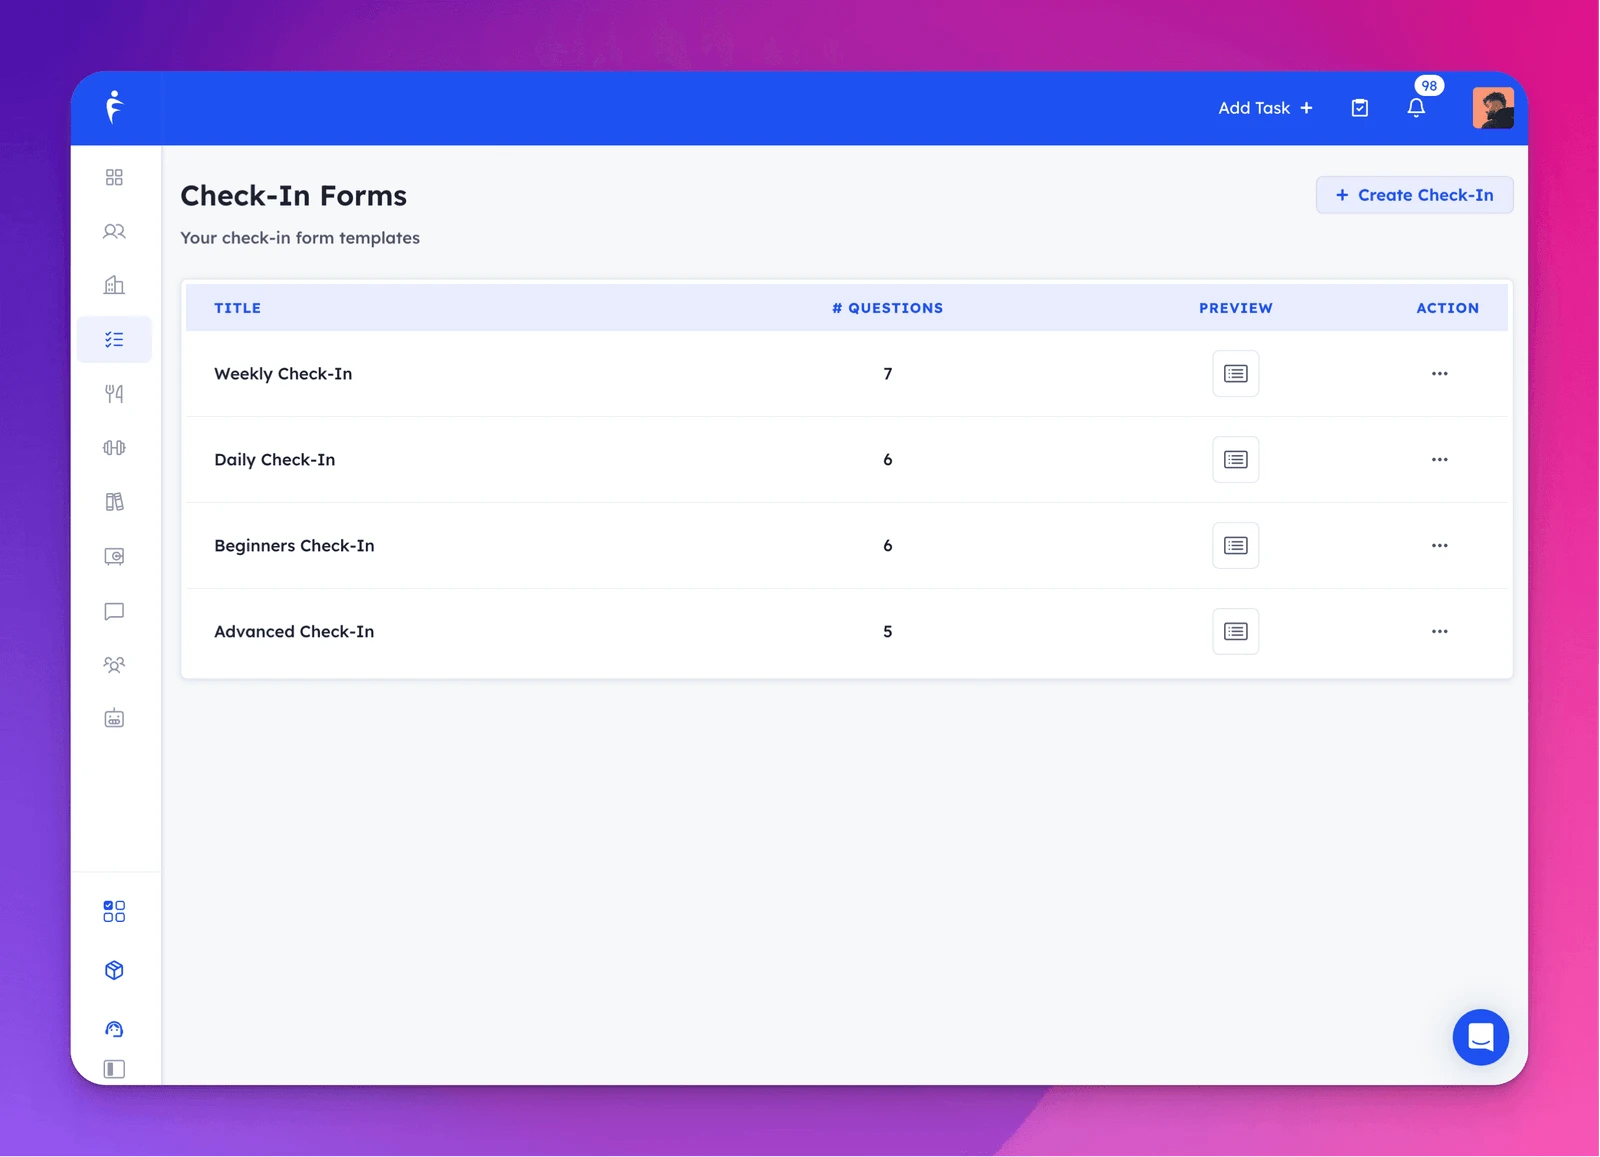This screenshot has width=1600, height=1157.
Task: Open the nutrition fork-and-knife sidebar icon
Action: click(x=114, y=393)
